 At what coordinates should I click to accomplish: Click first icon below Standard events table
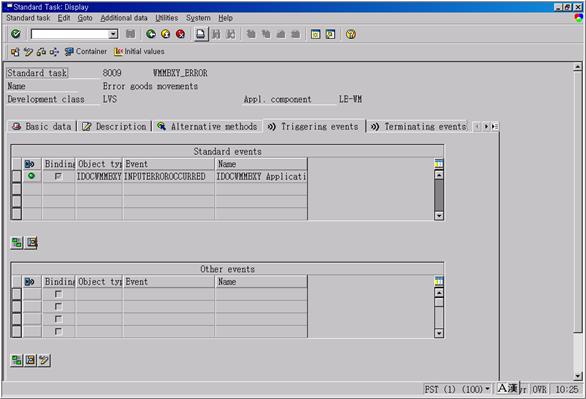tap(16, 243)
